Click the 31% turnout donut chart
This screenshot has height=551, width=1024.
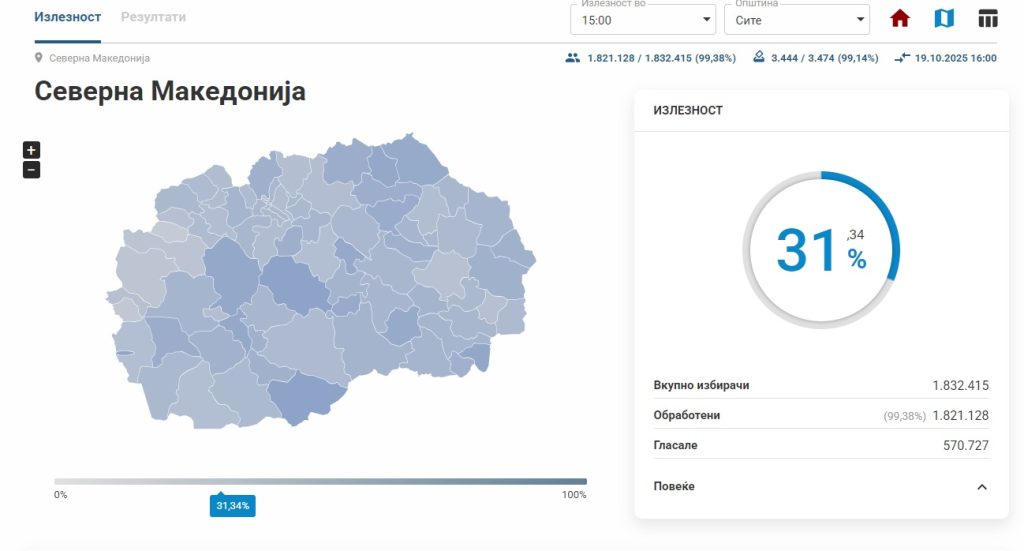pyautogui.click(x=821, y=250)
